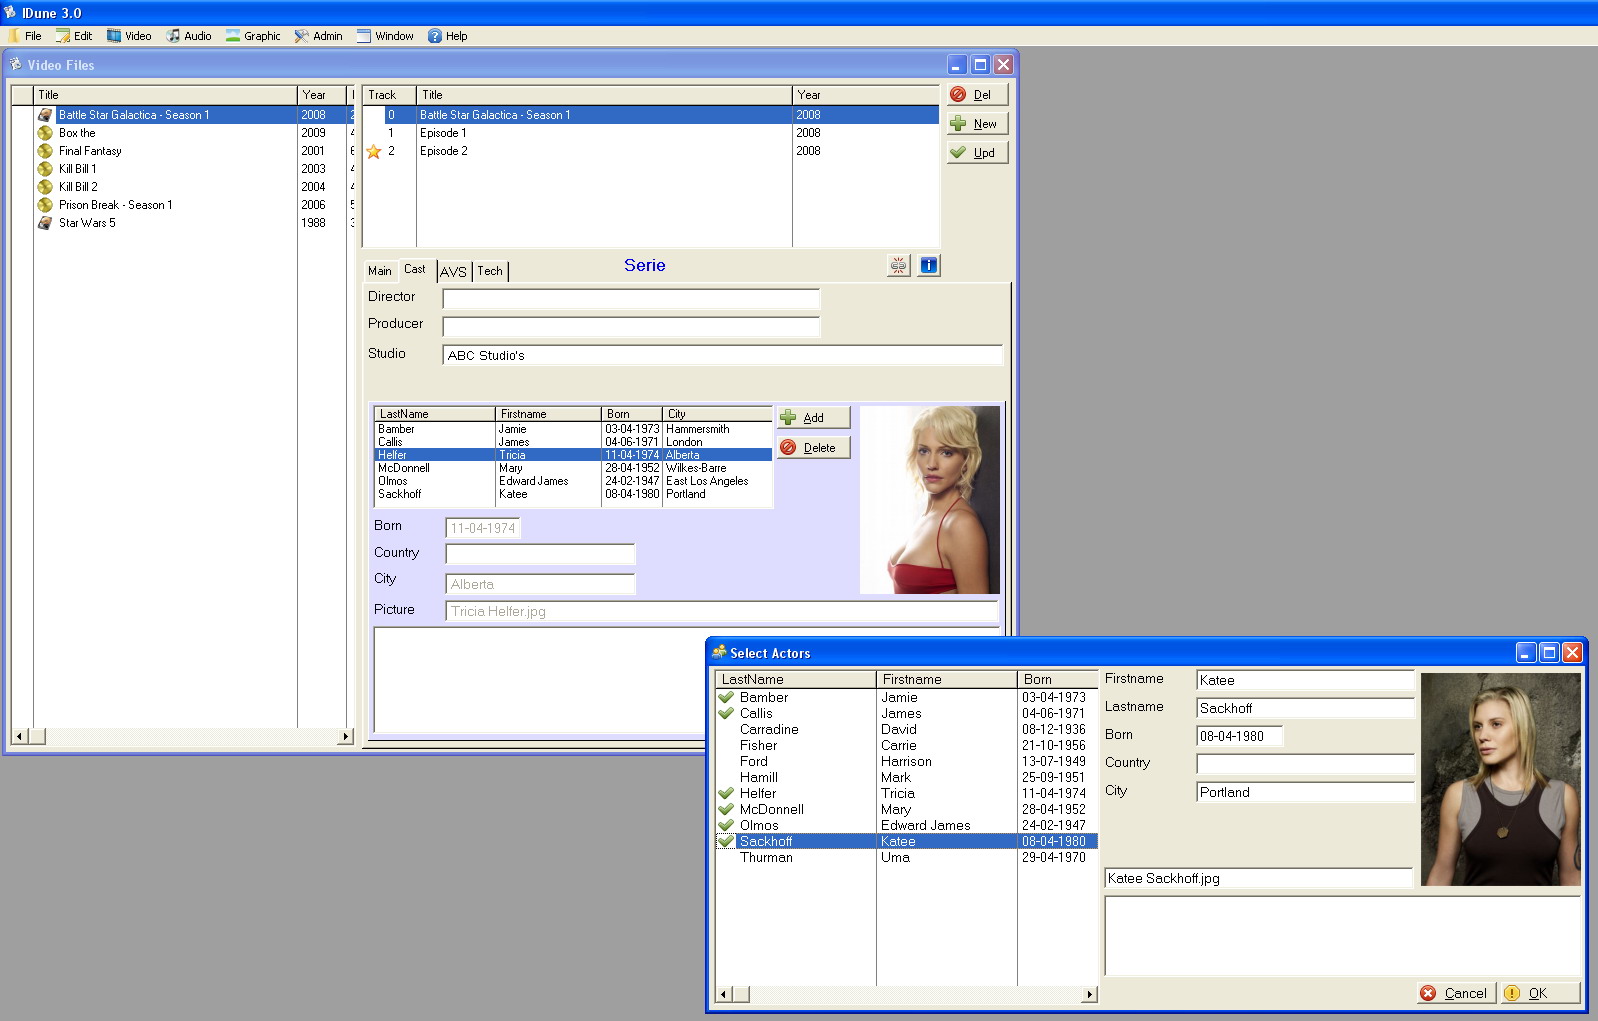Click the icon beside Battle Star Galactica in Video Files
Viewport: 1598px width, 1021px height.
45,115
